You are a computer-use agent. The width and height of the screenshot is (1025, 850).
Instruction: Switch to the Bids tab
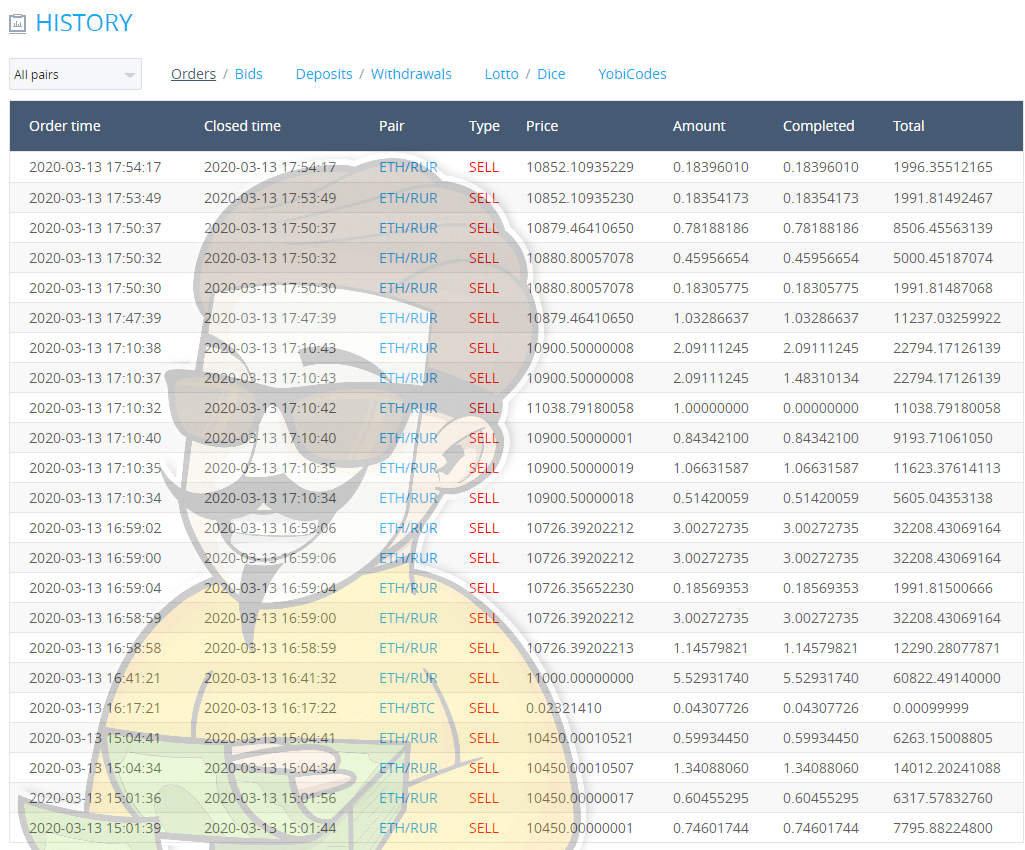pyautogui.click(x=248, y=74)
